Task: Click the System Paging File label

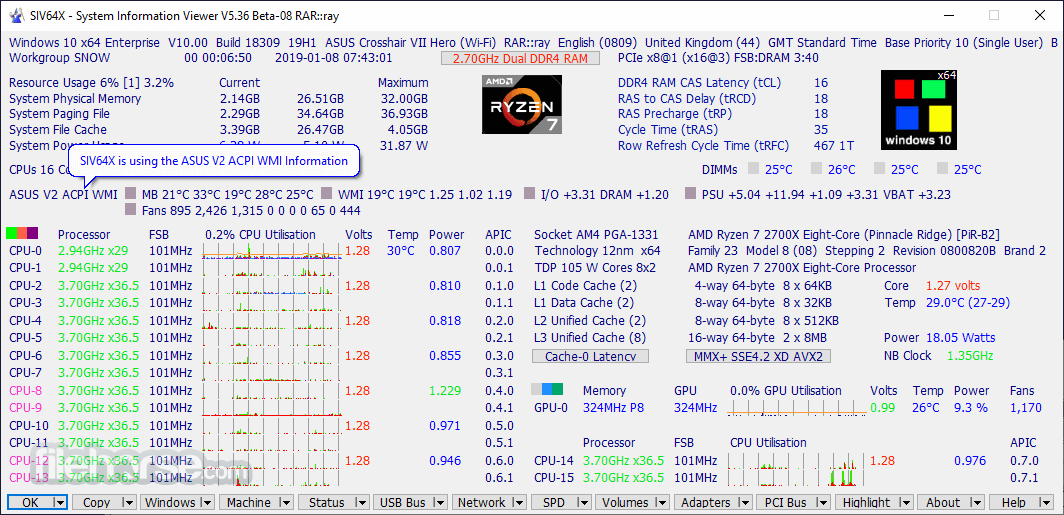Action: pyautogui.click(x=58, y=114)
